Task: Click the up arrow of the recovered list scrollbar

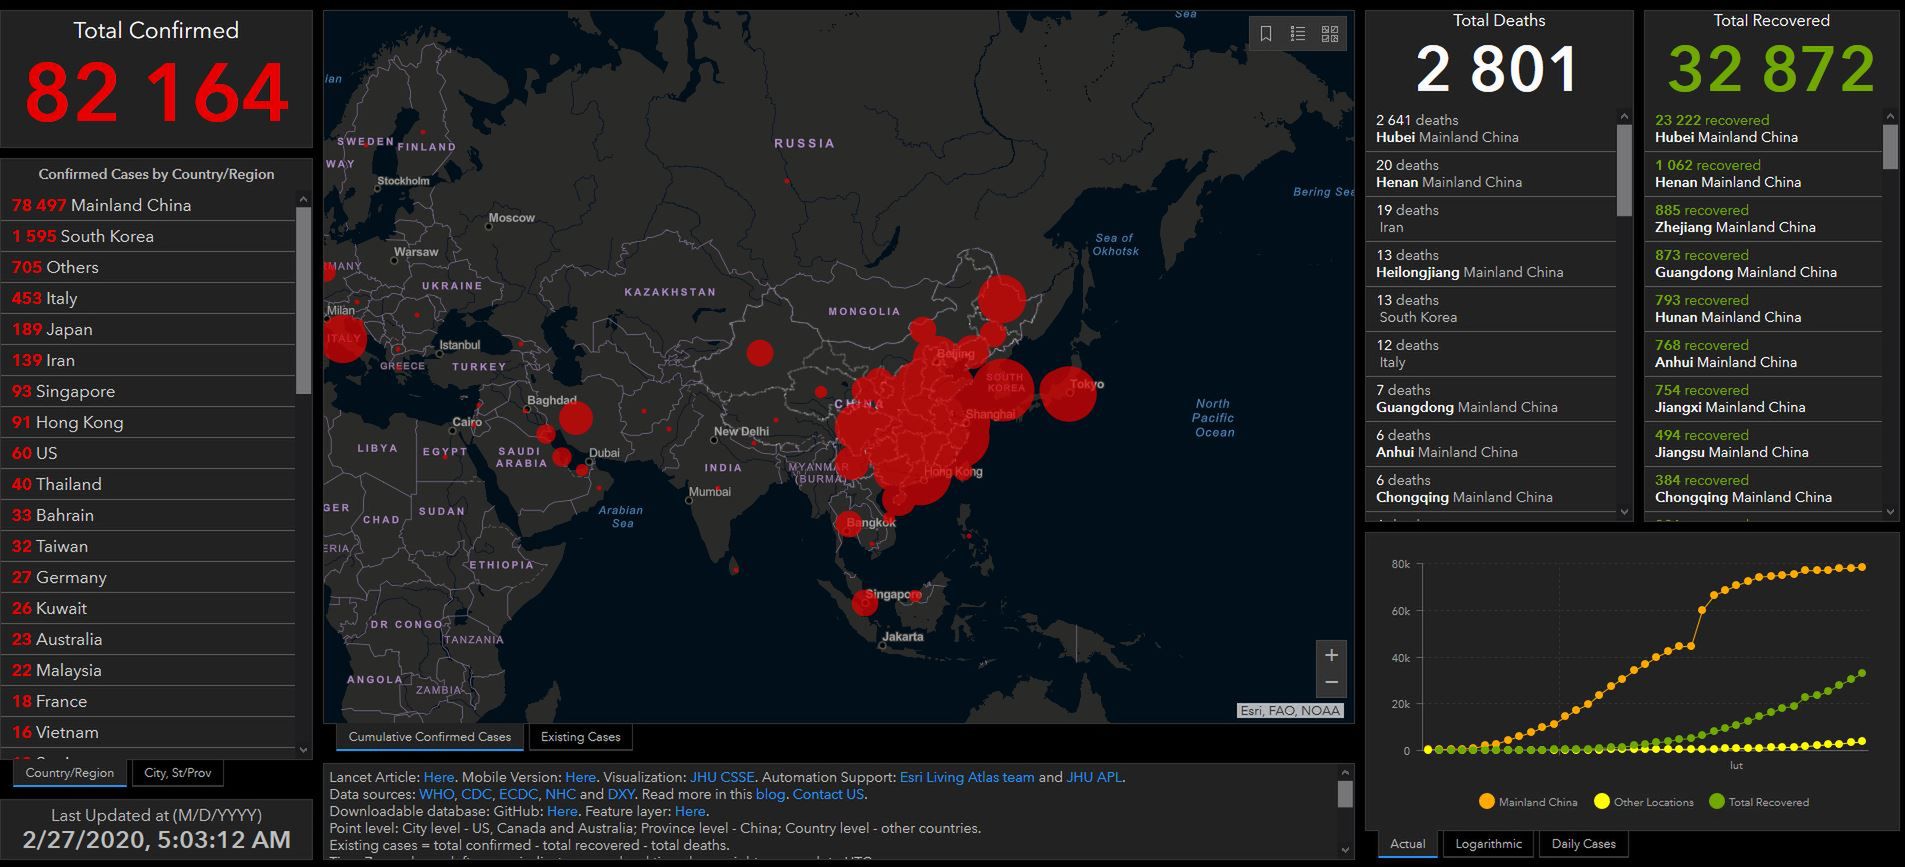Action: [1890, 116]
